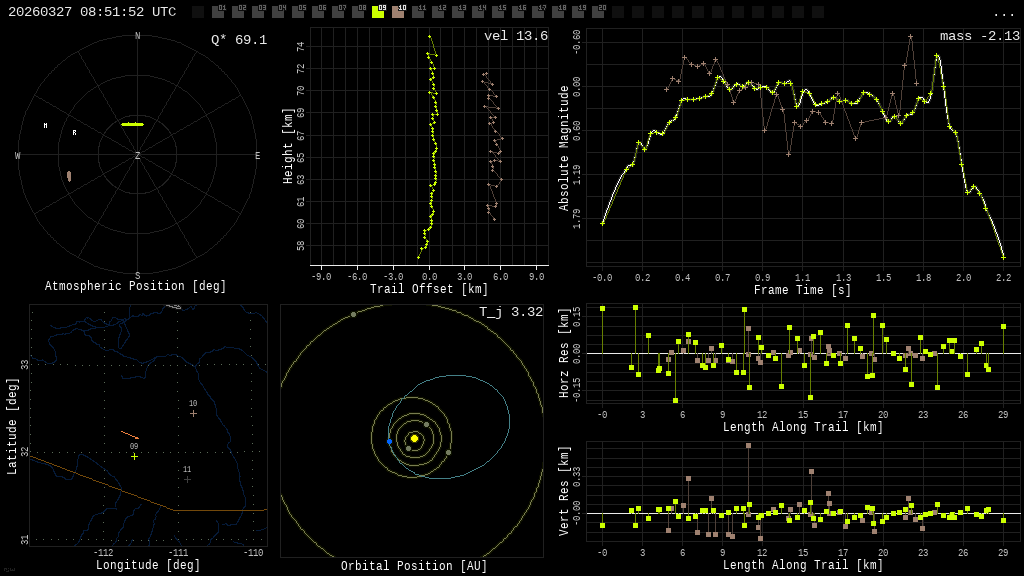Click the yellow meteor track on sky plot
The width and height of the screenshot is (1024, 576).
click(x=132, y=124)
